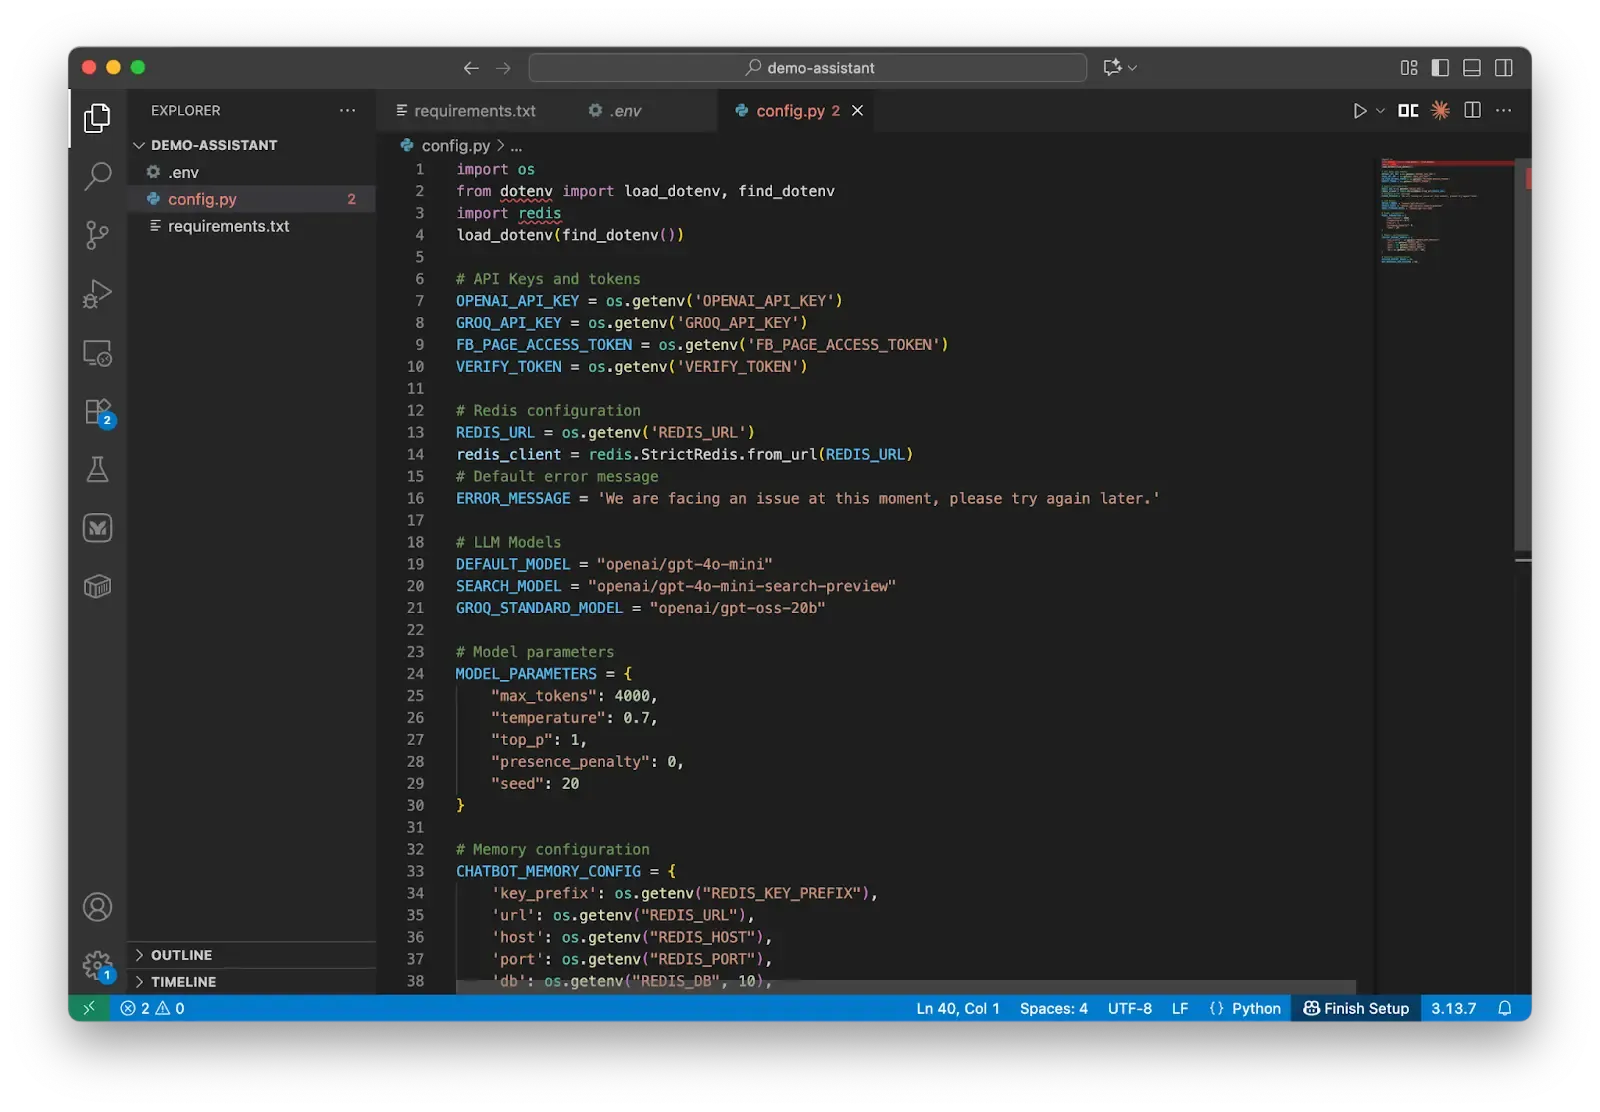Open the Testing flask view
Viewport: 1600px width, 1112px height.
[97, 469]
